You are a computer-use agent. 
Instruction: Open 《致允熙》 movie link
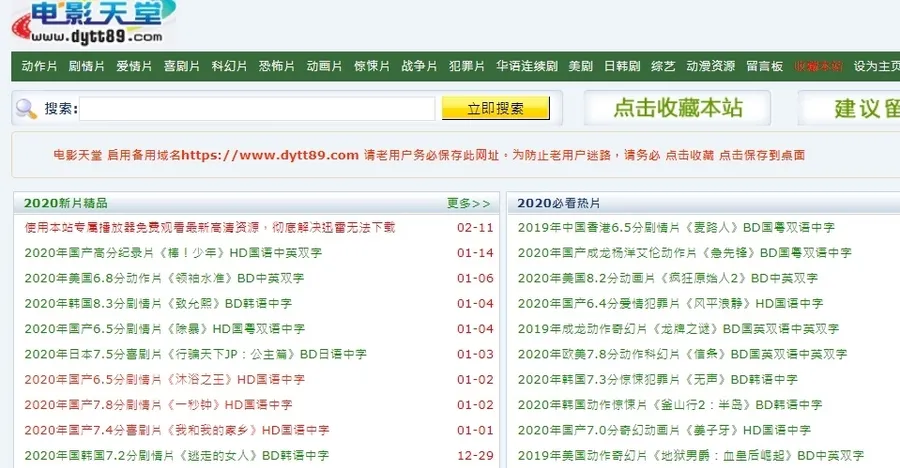pyautogui.click(x=158, y=303)
